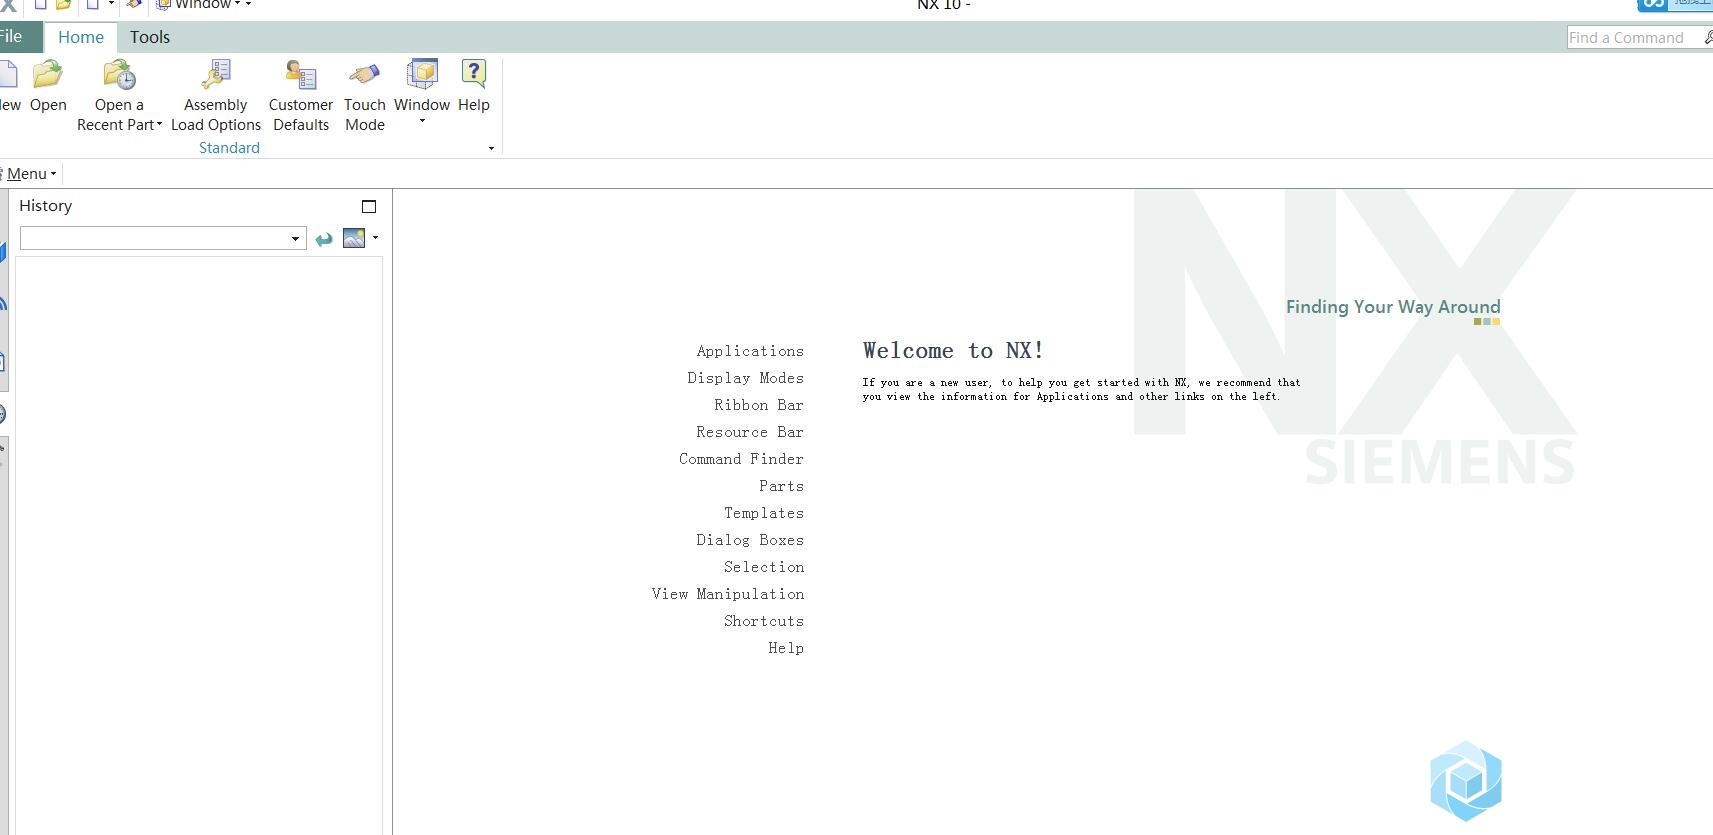
Task: Open the Menu dropdown
Action: point(30,174)
